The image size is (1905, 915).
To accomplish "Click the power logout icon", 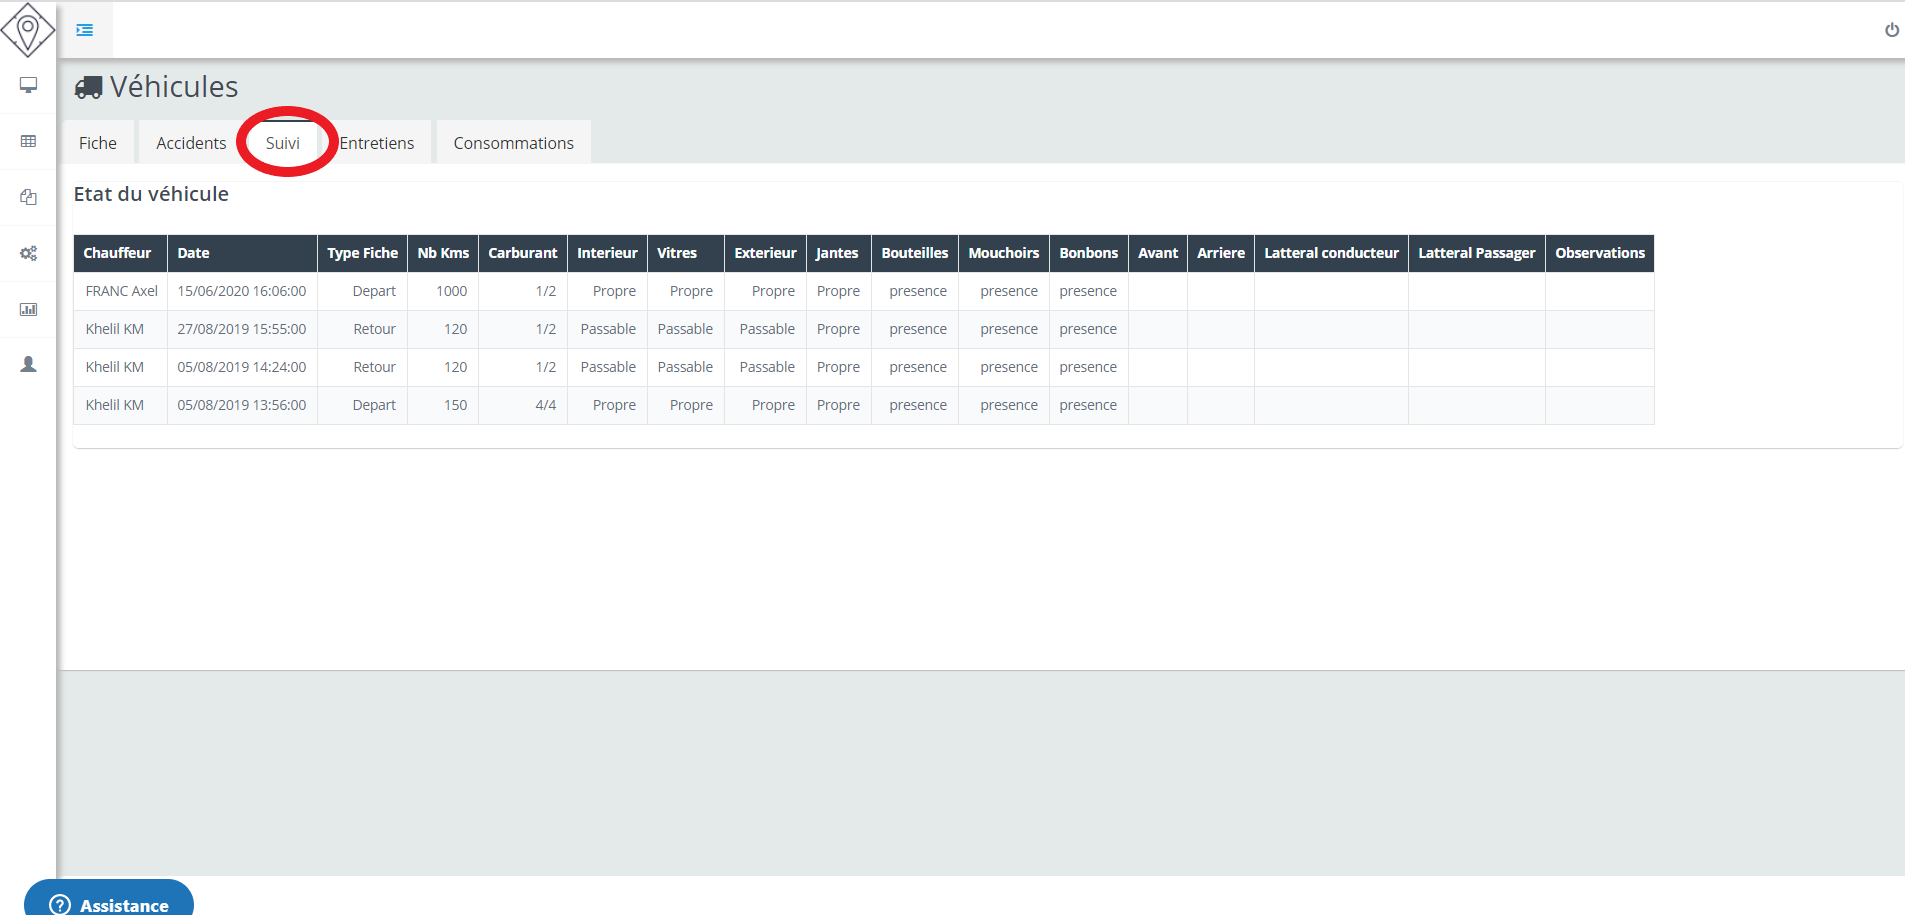I will pyautogui.click(x=1891, y=30).
